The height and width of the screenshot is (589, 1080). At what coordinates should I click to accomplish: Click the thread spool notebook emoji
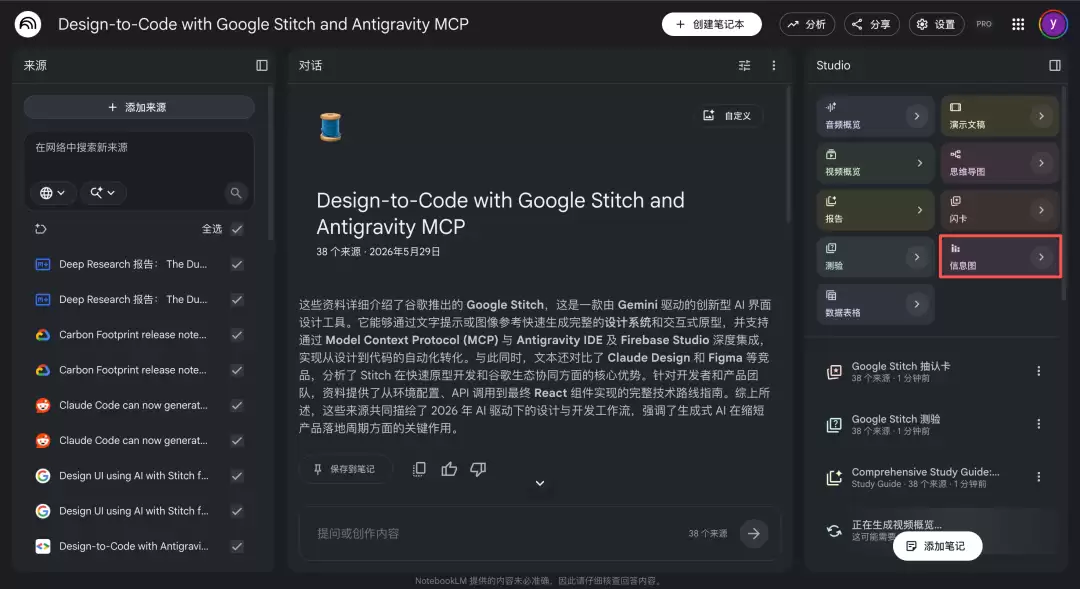pos(331,127)
